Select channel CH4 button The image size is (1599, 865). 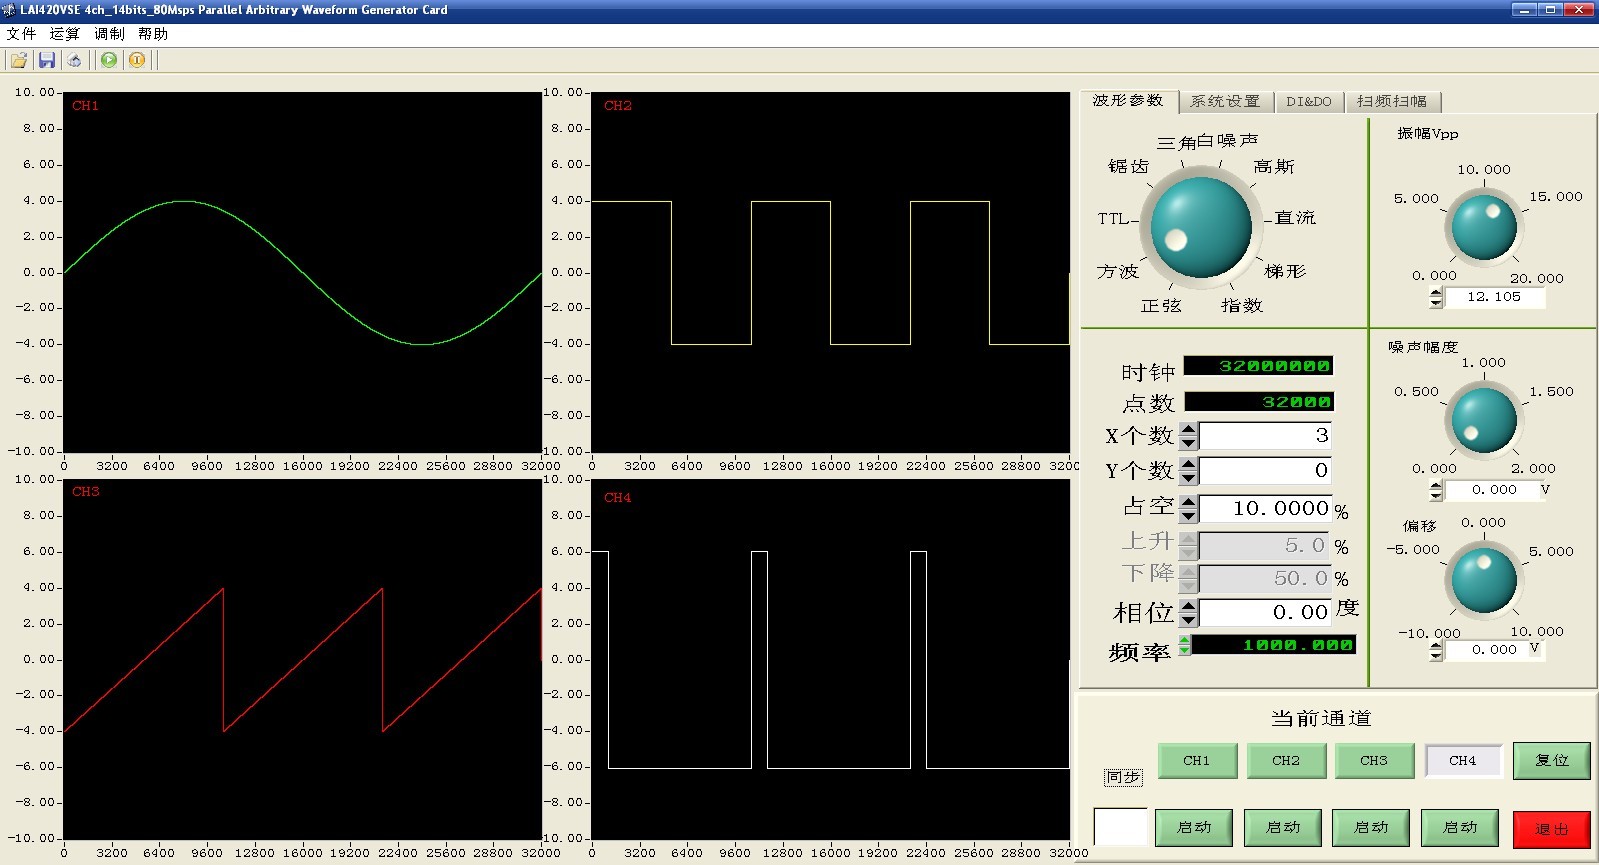coord(1463,761)
